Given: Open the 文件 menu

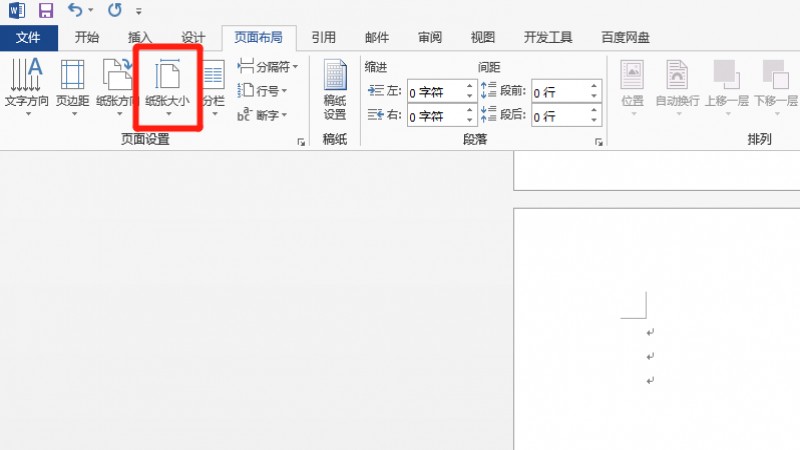Looking at the screenshot, I should coord(29,37).
